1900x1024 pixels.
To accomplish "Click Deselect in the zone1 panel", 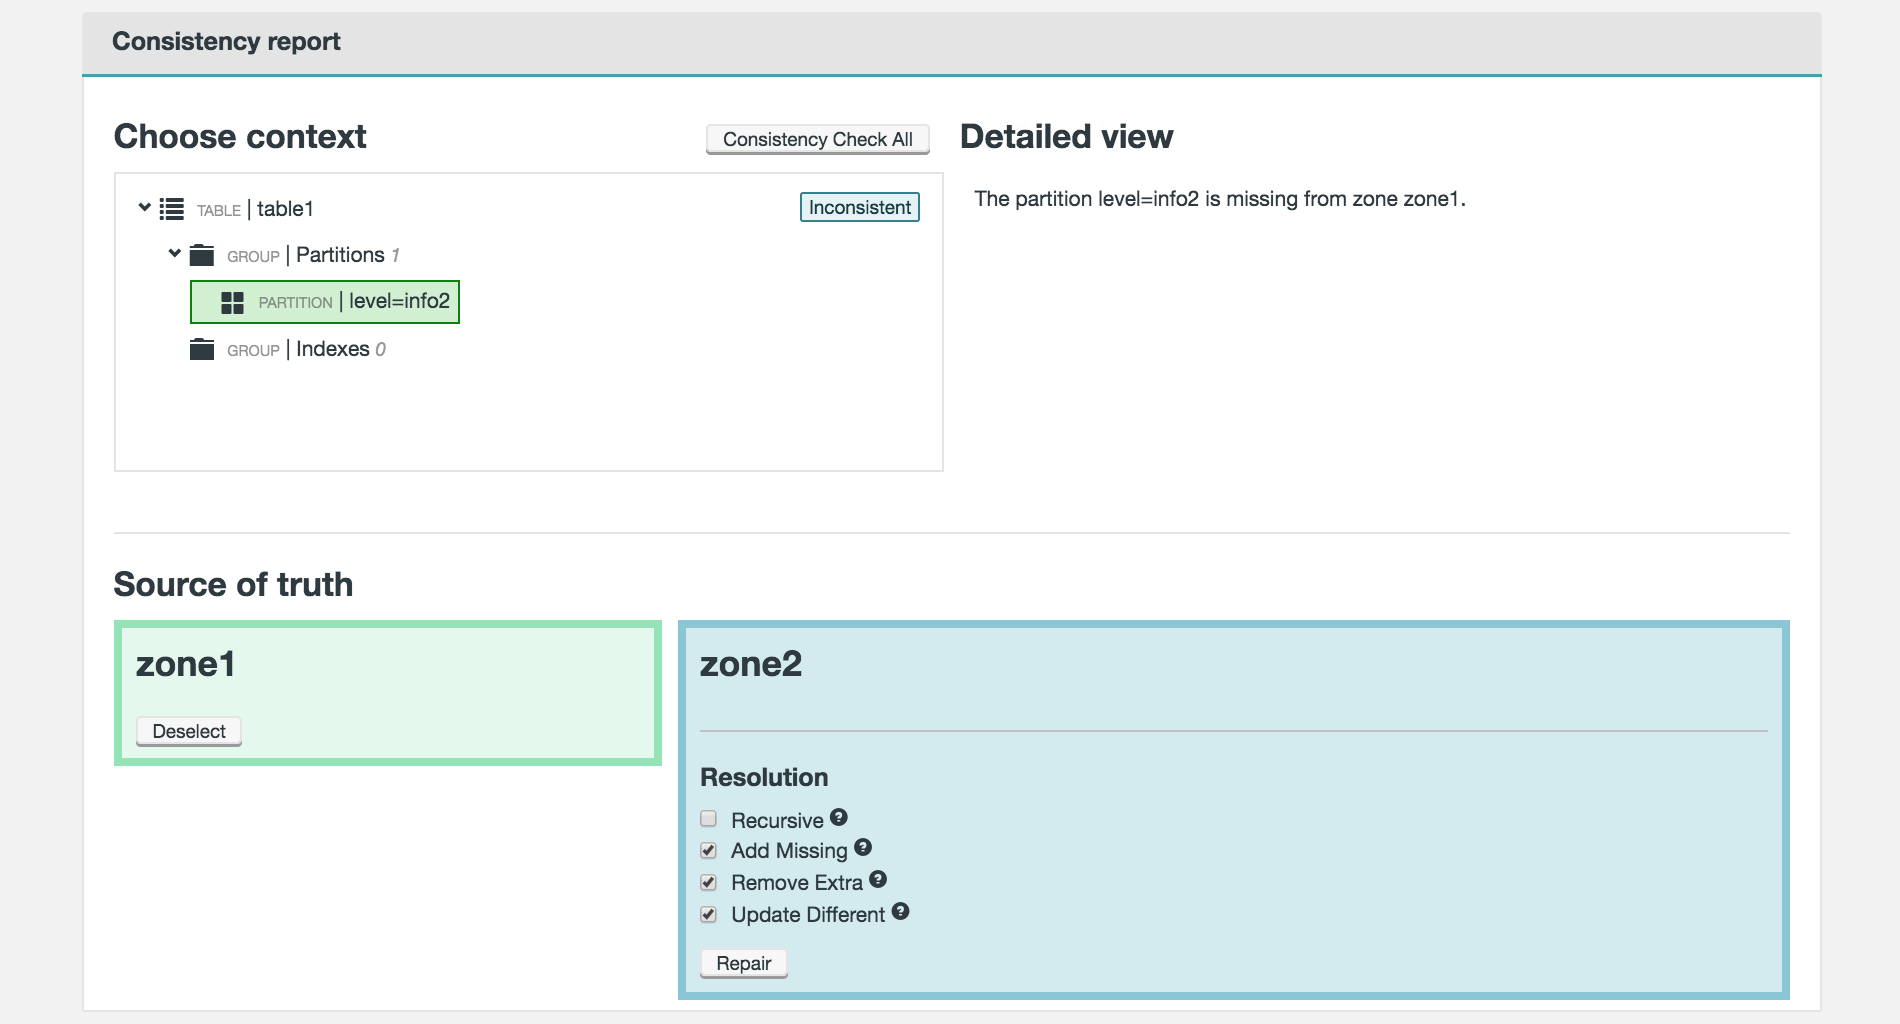I will pos(189,731).
